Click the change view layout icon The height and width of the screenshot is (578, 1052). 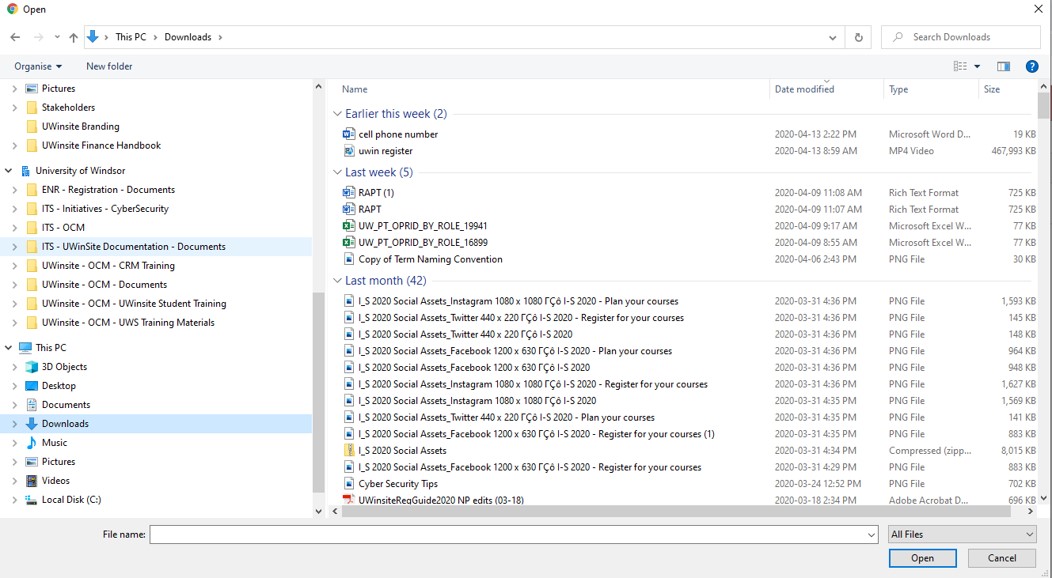coord(960,66)
